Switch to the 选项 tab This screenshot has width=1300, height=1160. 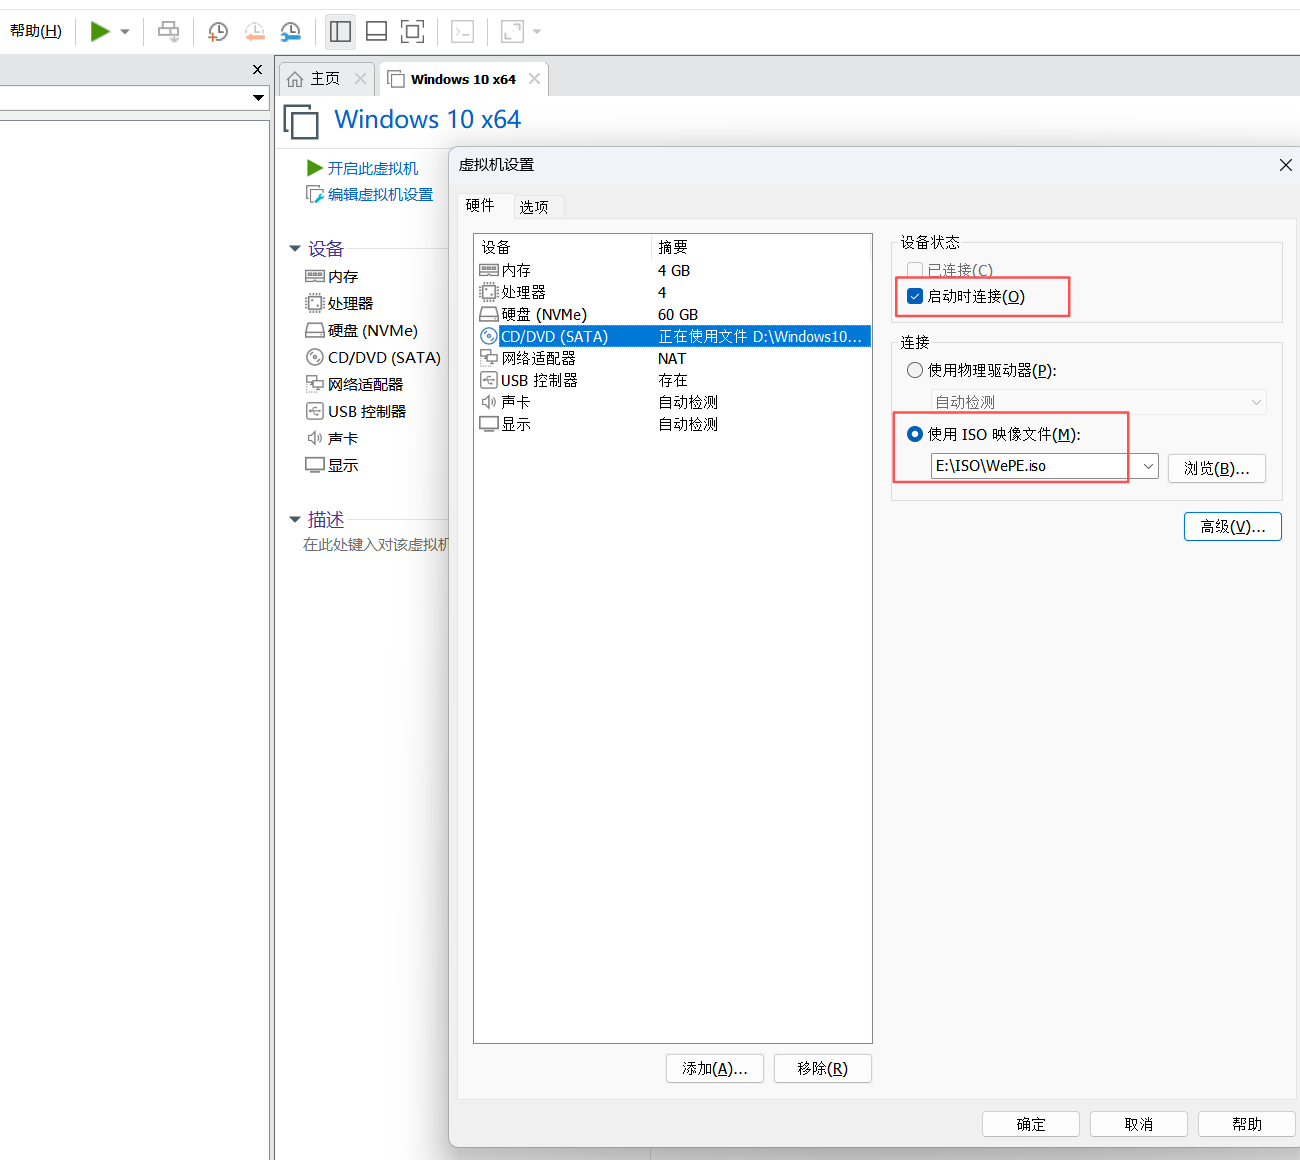(x=533, y=207)
